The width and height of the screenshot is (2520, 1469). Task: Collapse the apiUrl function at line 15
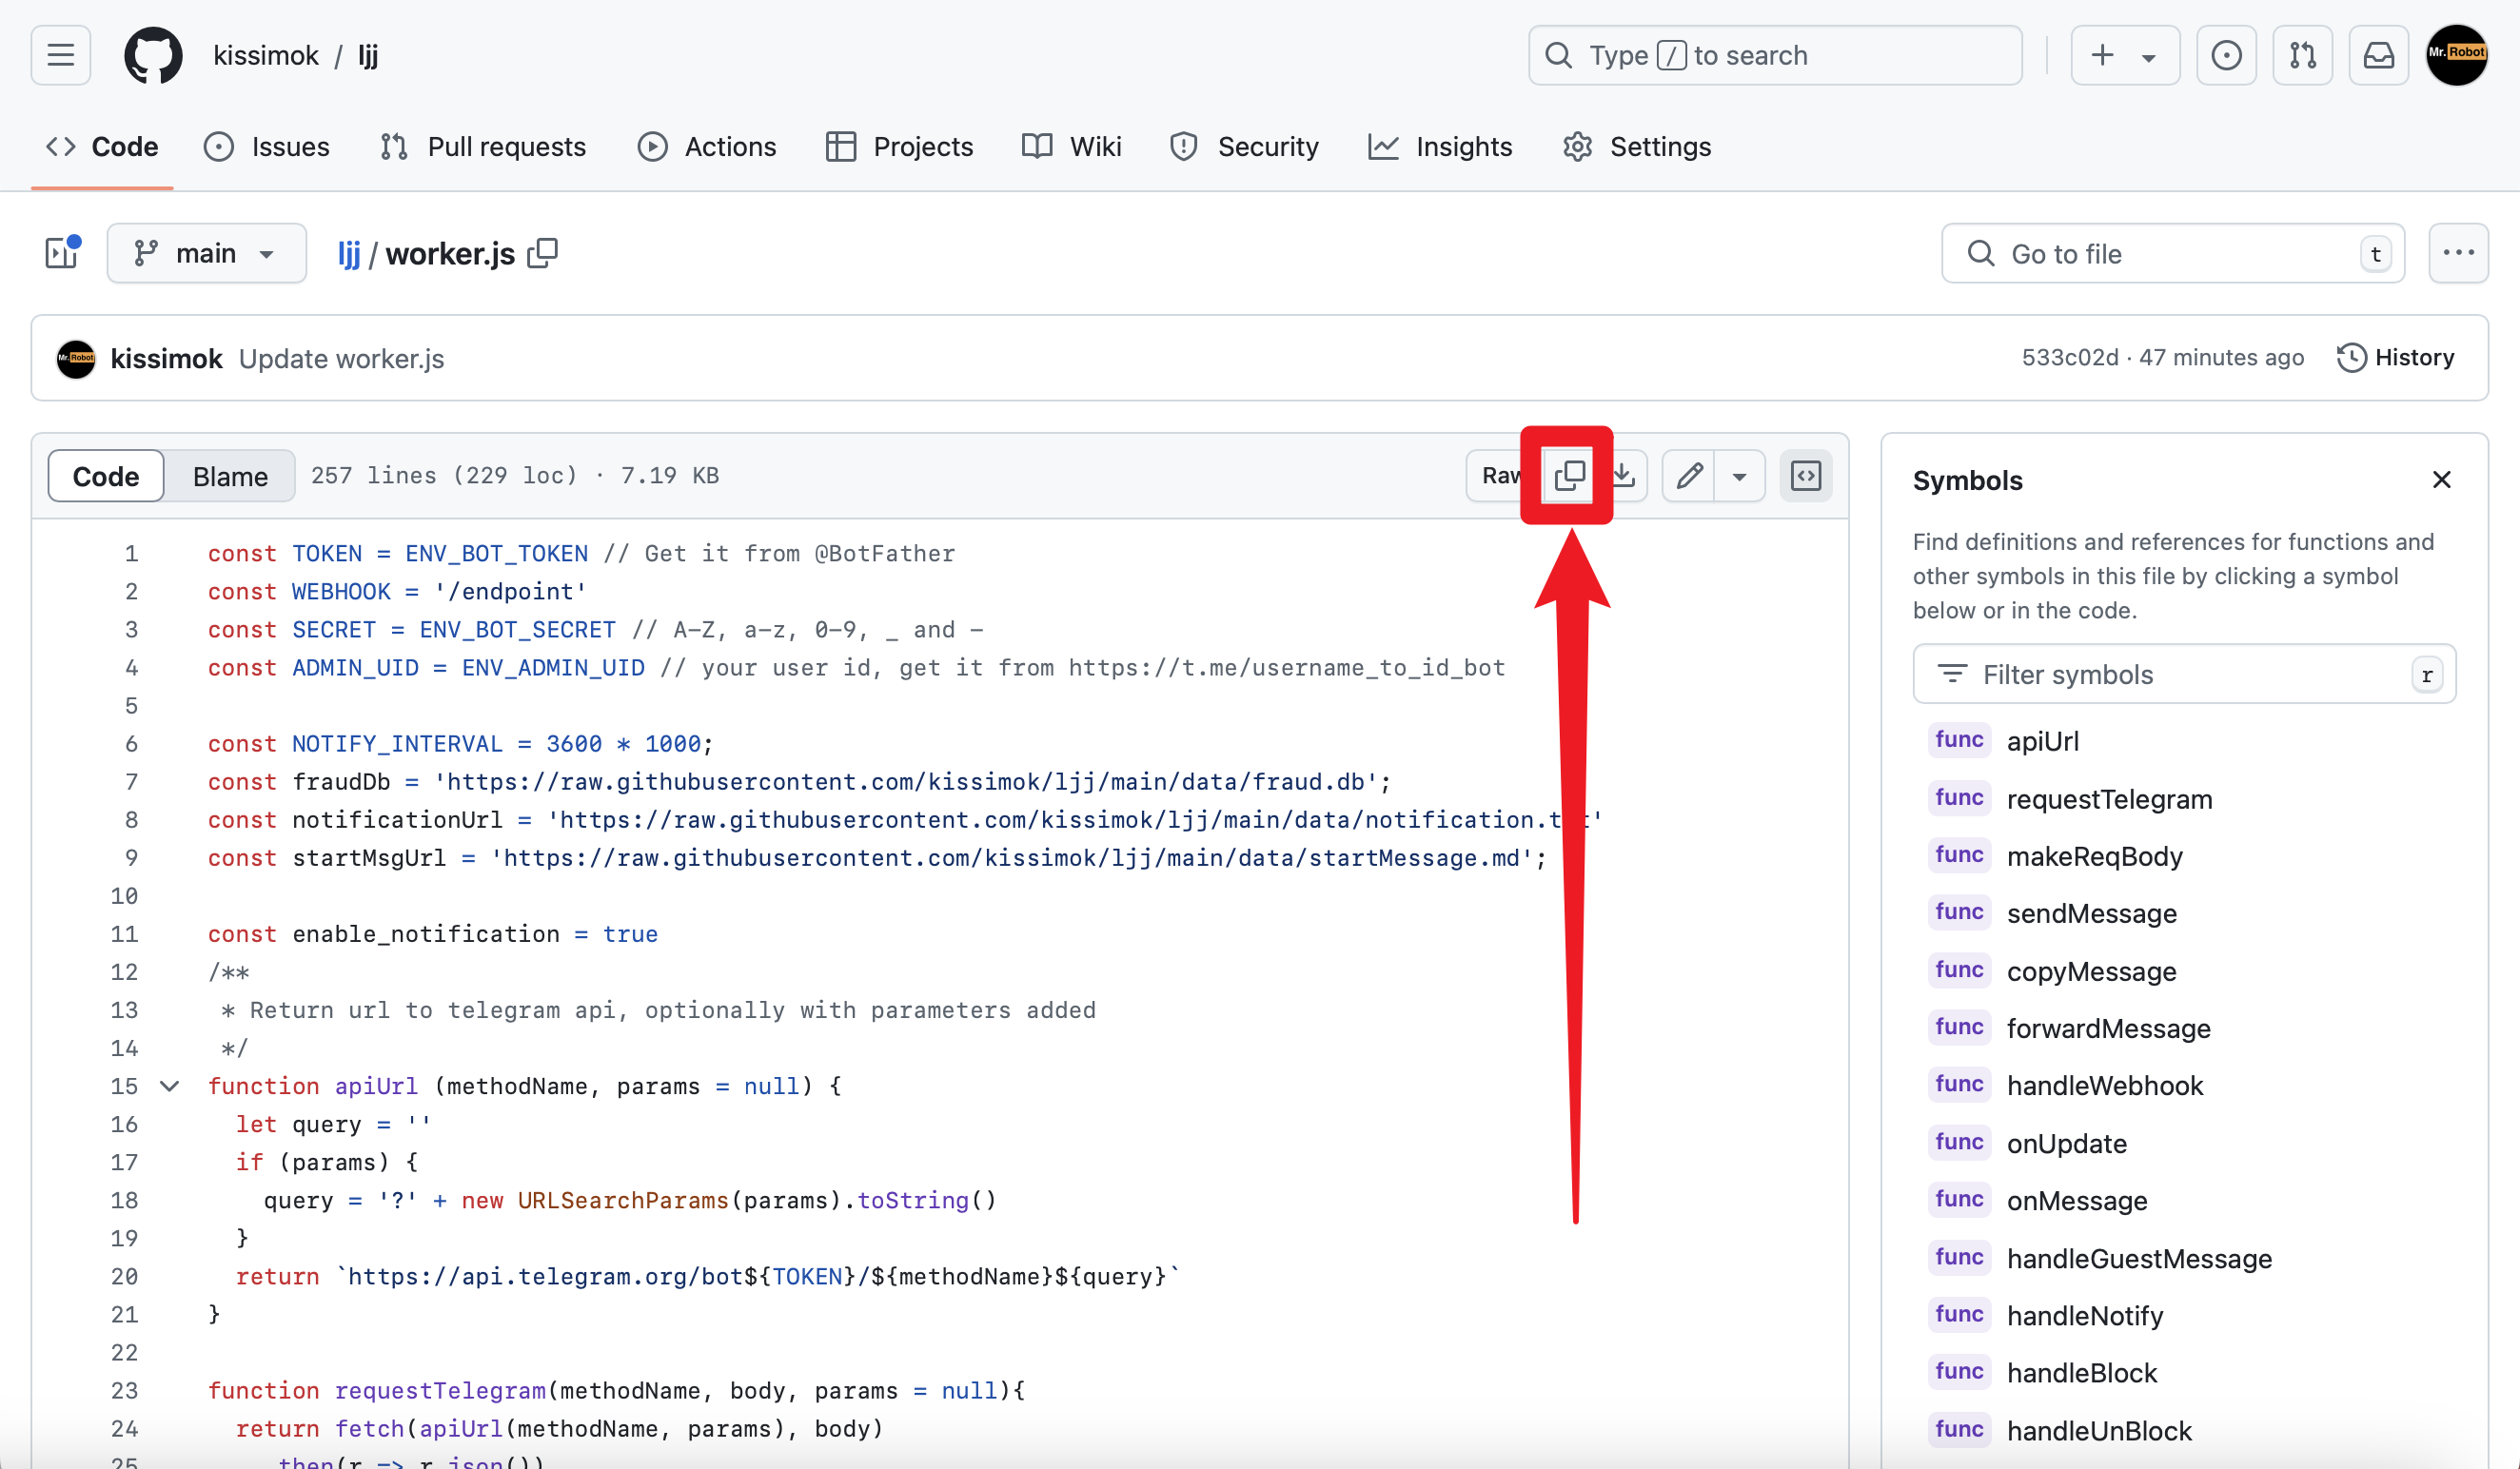pyautogui.click(x=170, y=1086)
